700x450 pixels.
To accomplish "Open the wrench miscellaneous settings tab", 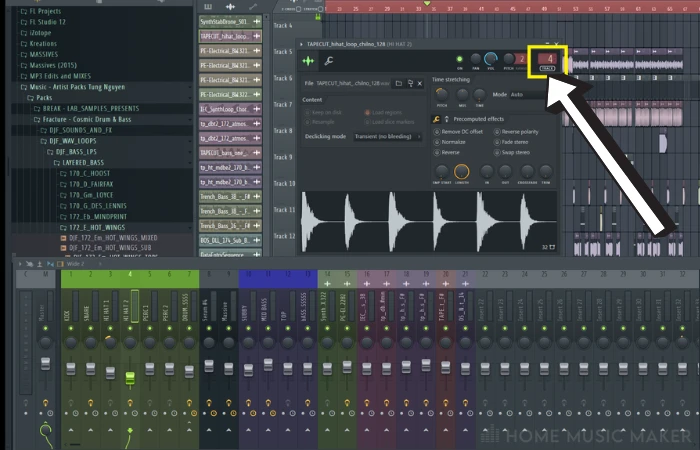I will (329, 61).
